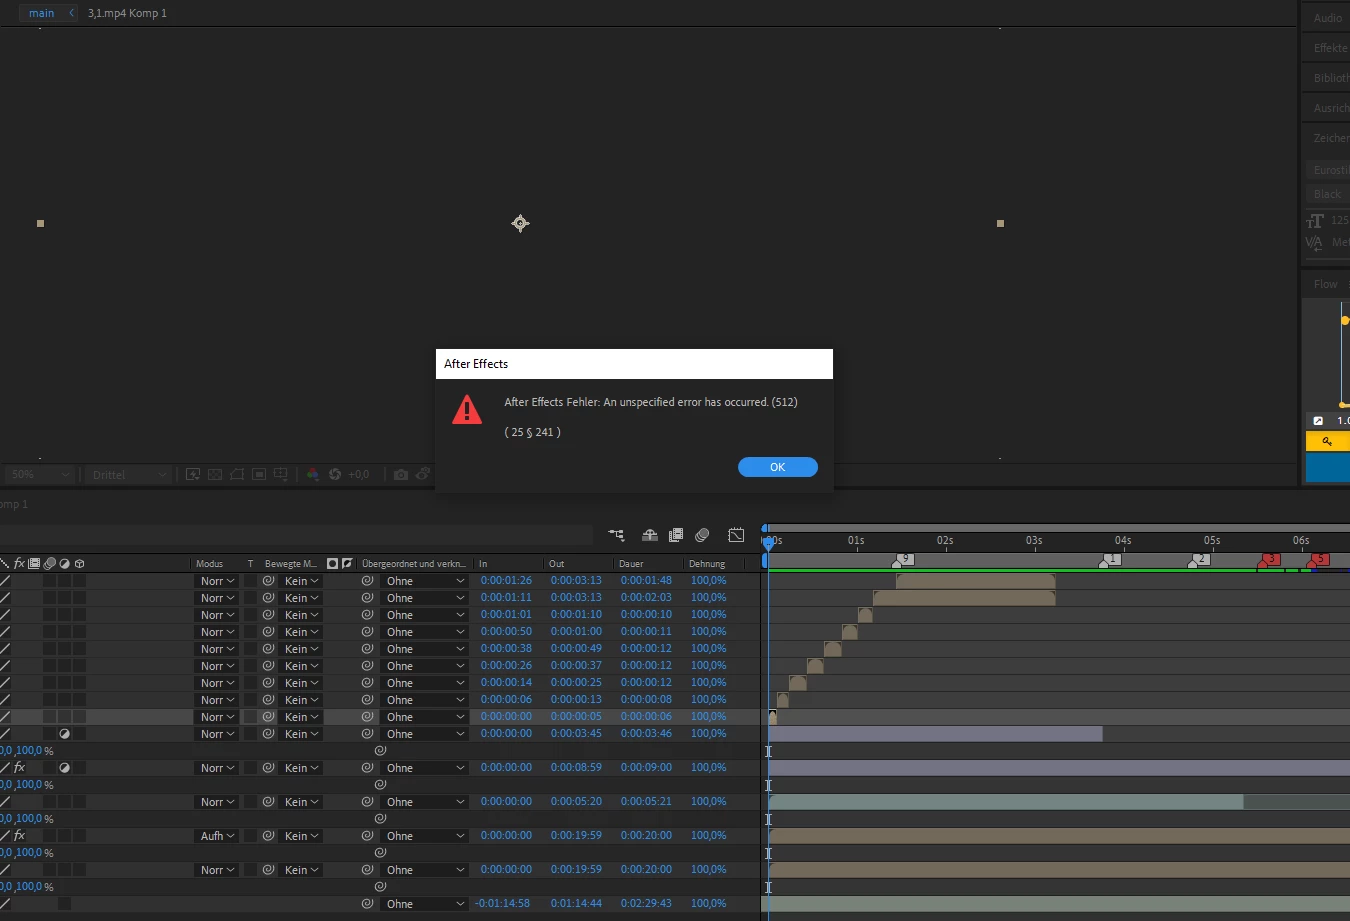
Task: Toggle fast previews icon in viewer
Action: pyautogui.click(x=193, y=474)
